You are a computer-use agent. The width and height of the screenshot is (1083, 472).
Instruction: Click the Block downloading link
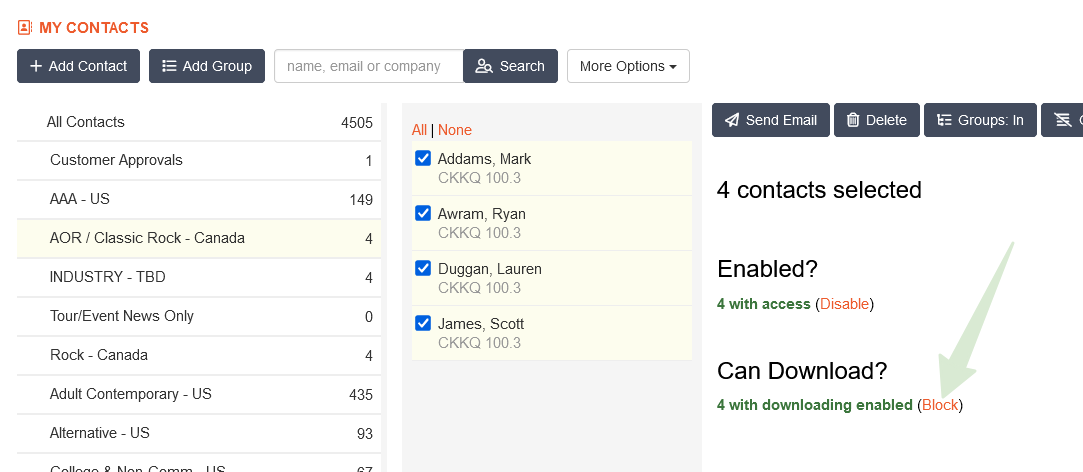click(940, 405)
